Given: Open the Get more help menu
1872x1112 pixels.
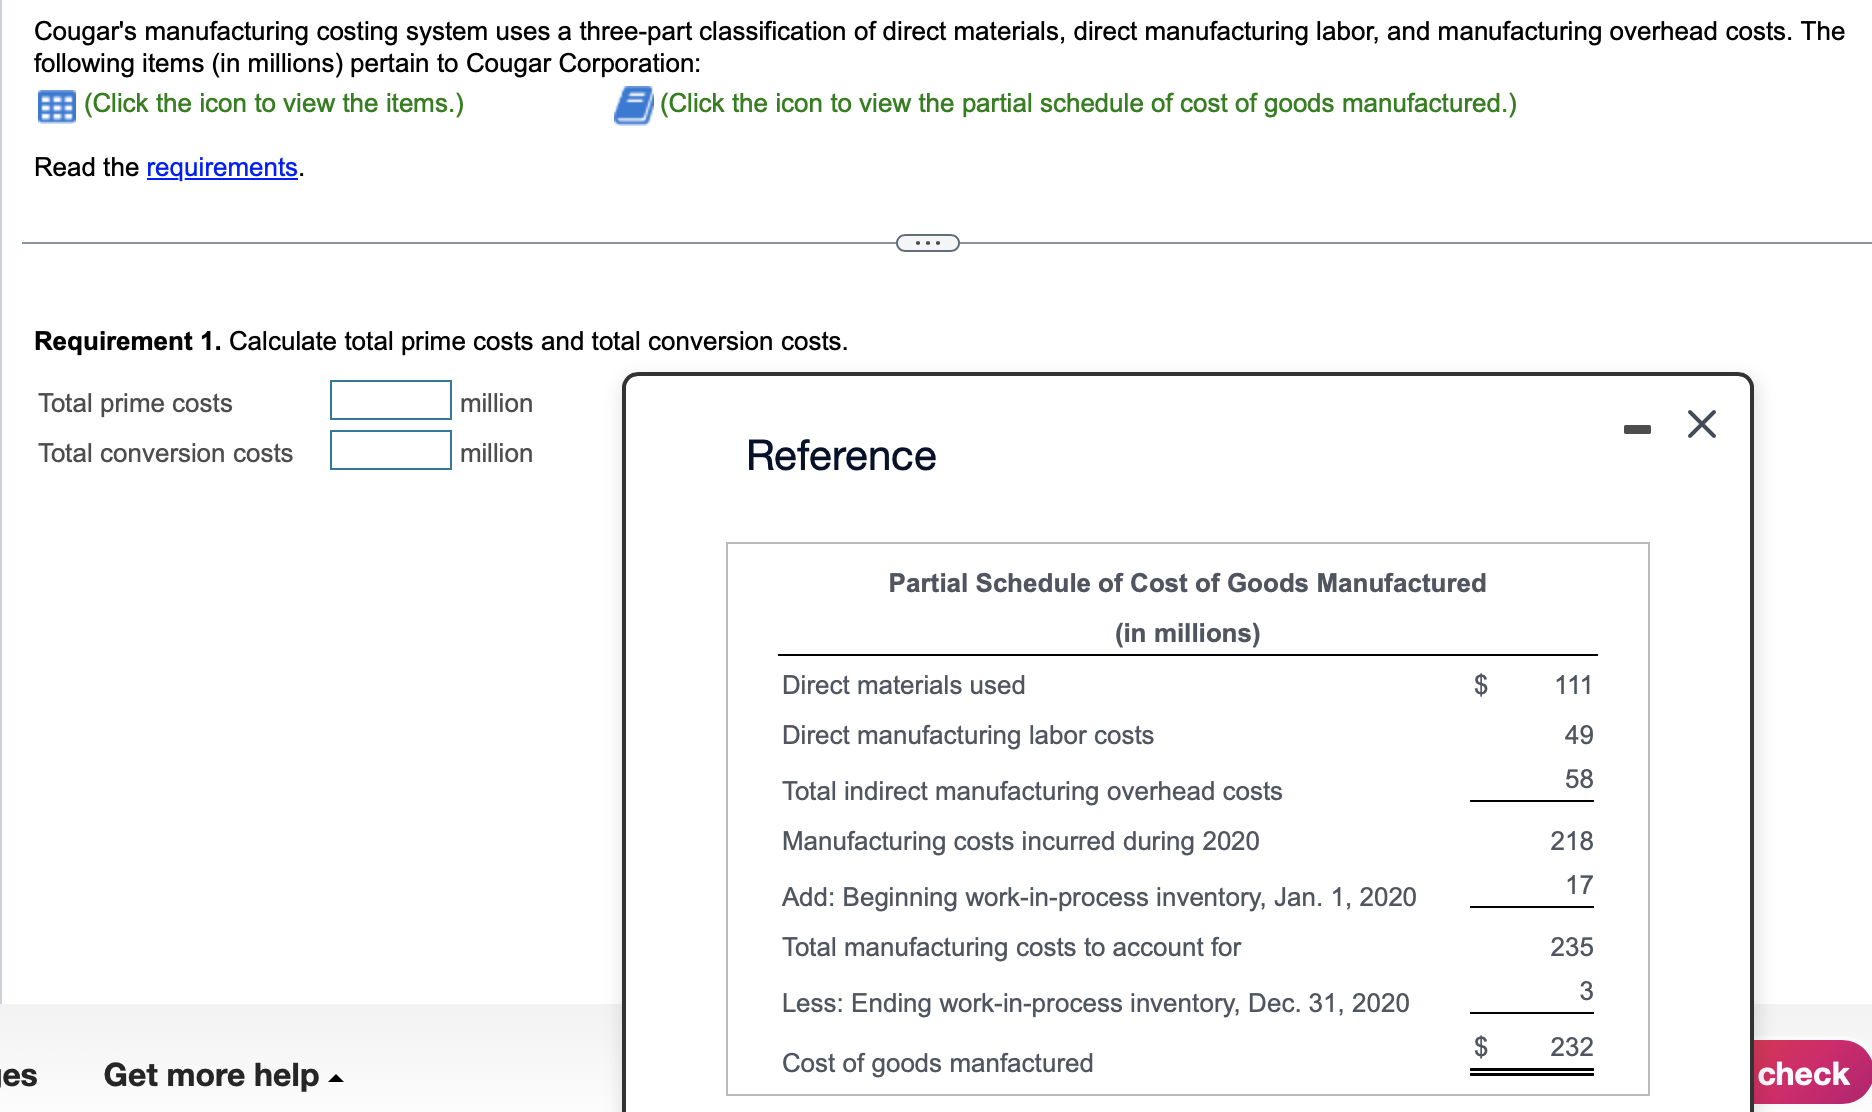Looking at the screenshot, I should pos(223,1075).
